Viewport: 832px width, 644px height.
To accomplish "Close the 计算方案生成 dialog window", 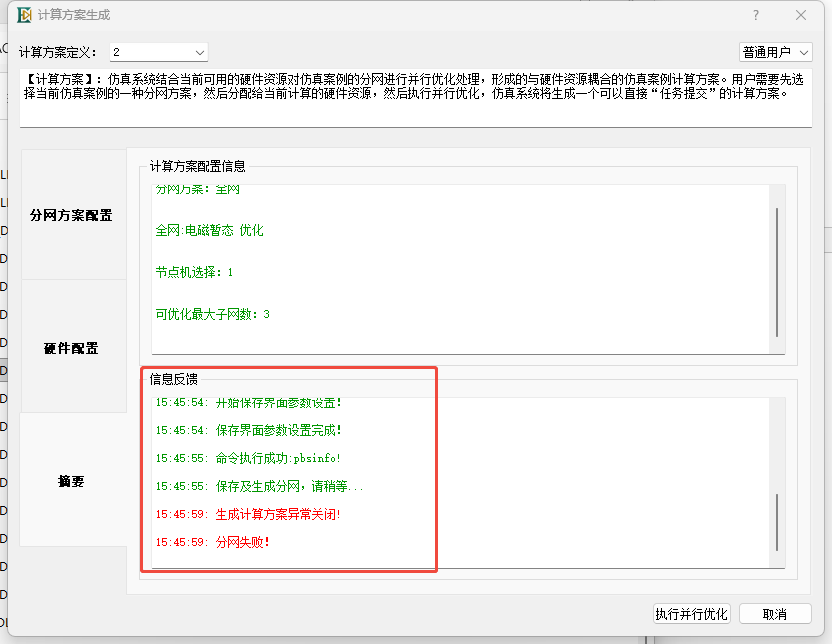I will coord(801,15).
